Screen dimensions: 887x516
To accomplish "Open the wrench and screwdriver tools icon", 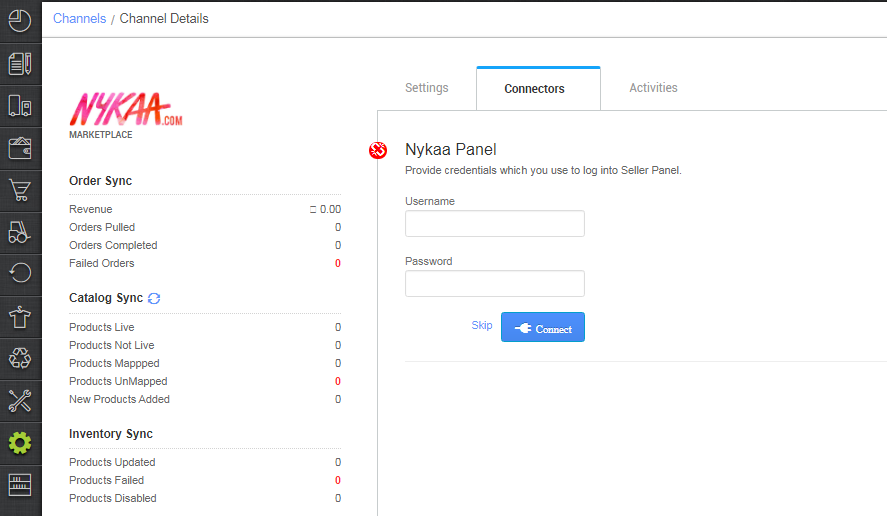I will point(20,400).
